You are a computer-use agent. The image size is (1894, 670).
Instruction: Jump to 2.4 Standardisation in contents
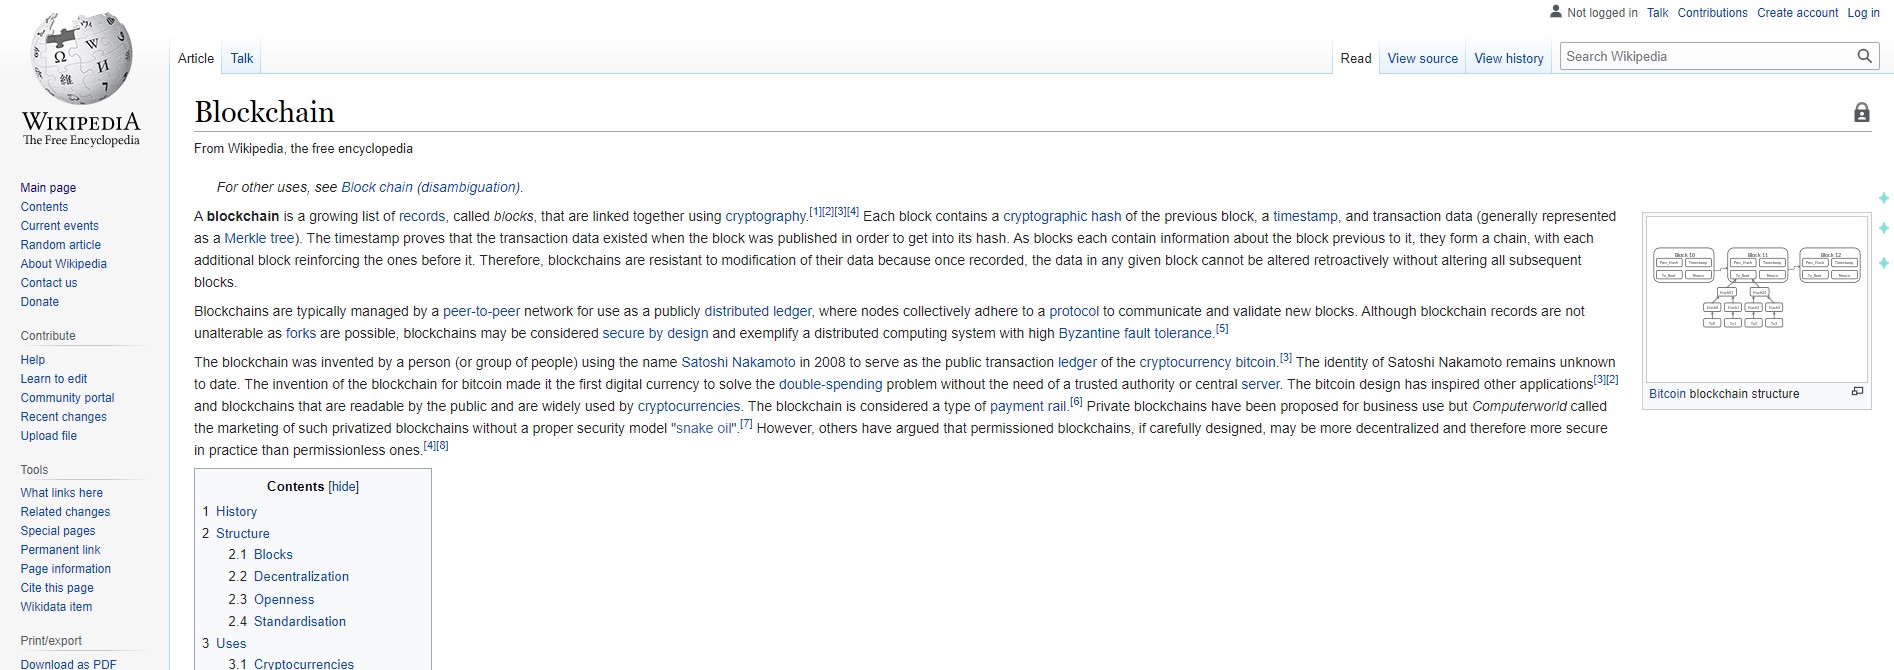[x=299, y=621]
